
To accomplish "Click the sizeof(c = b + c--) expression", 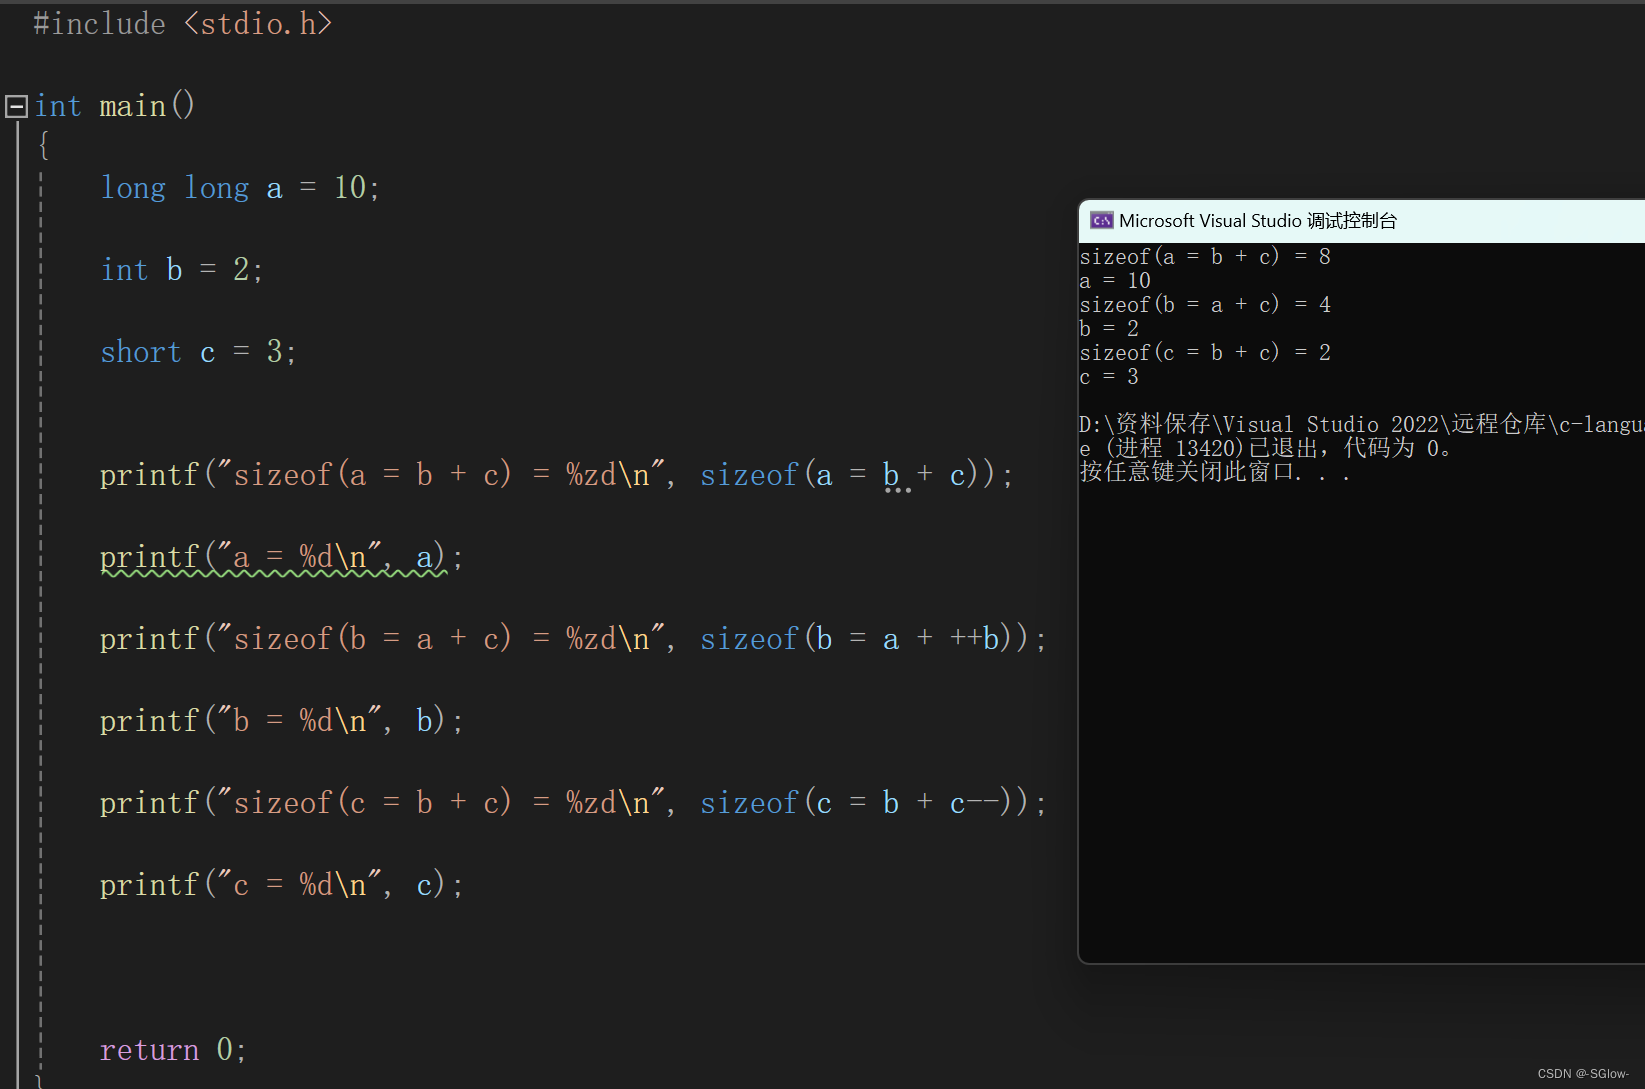I will point(865,803).
